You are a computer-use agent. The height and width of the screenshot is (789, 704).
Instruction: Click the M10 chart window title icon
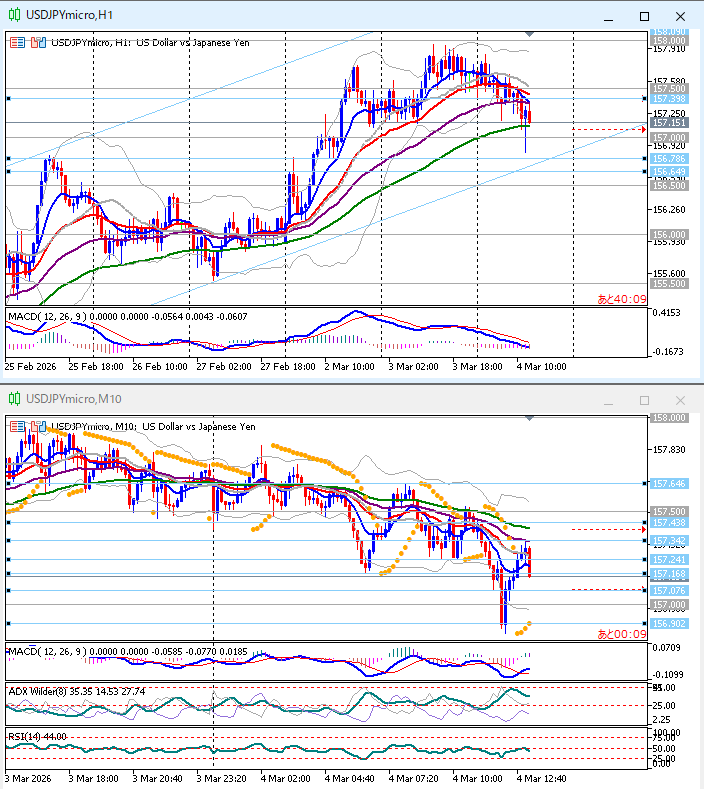click(x=14, y=399)
